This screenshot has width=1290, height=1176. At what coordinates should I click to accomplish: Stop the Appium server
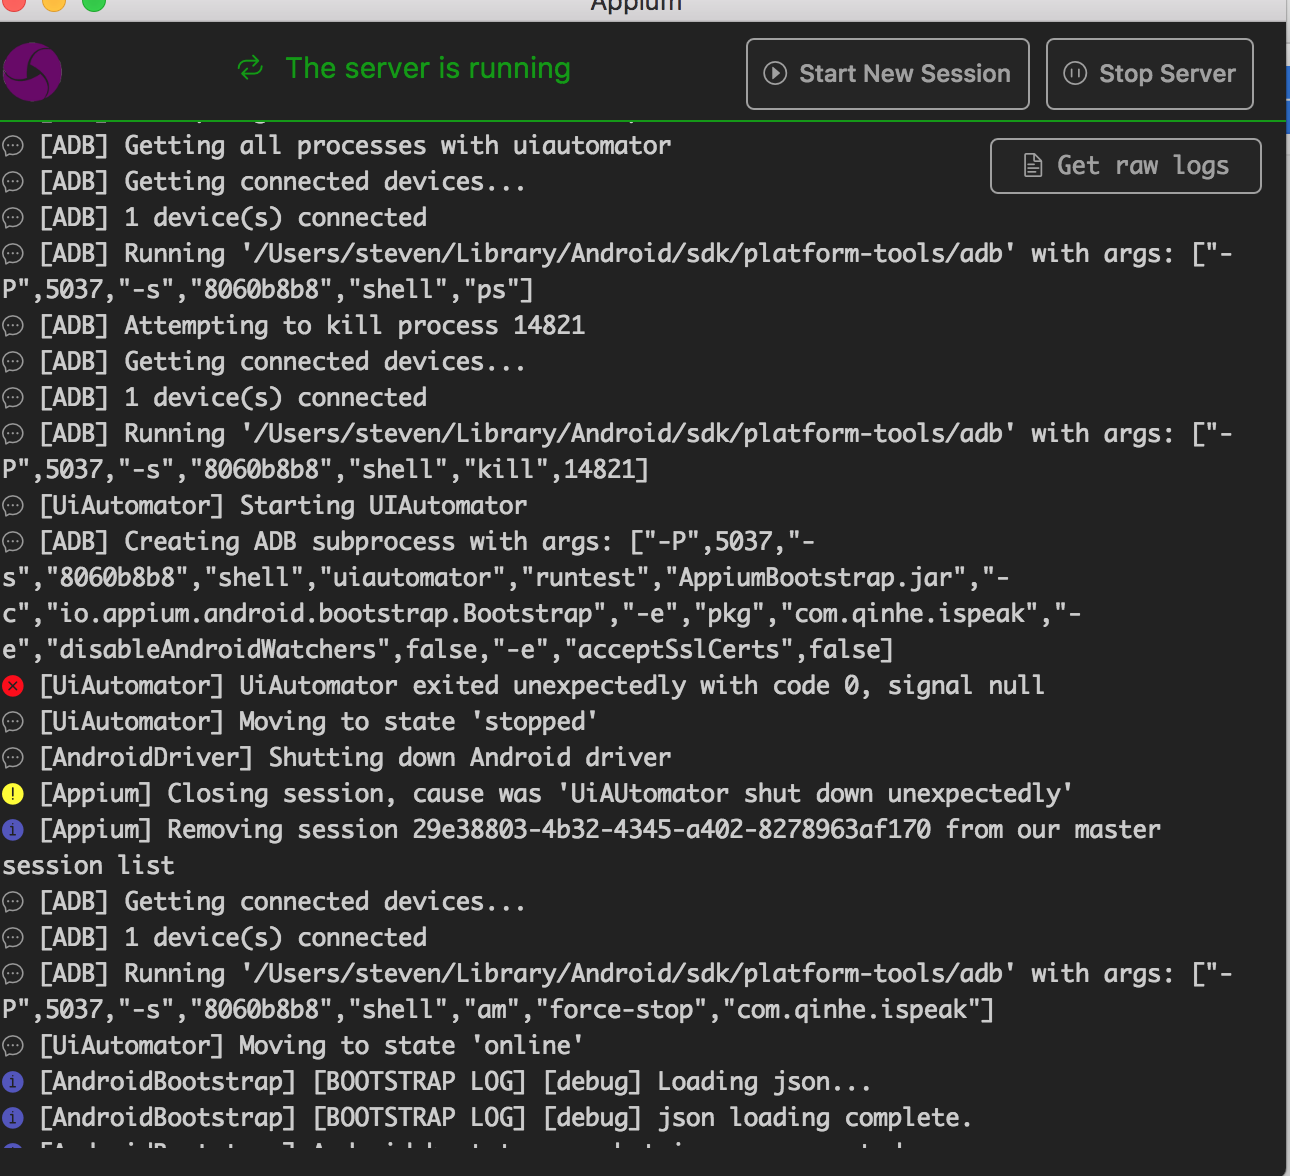[x=1149, y=74]
